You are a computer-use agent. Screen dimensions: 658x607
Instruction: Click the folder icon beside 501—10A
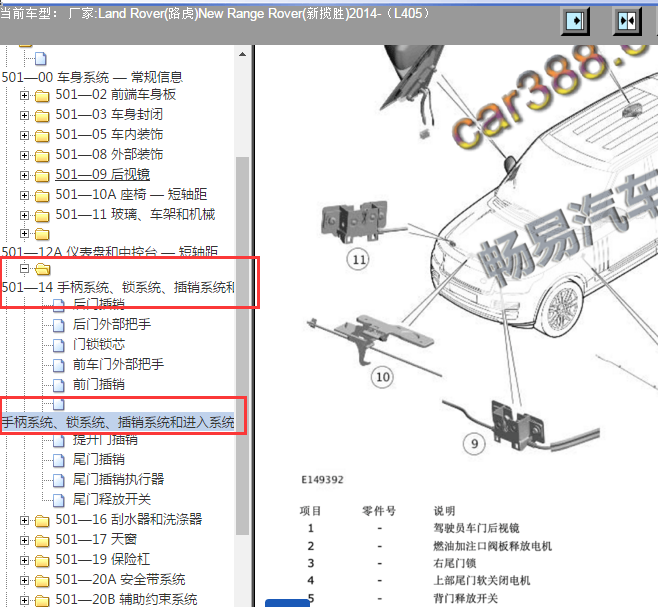click(42, 196)
